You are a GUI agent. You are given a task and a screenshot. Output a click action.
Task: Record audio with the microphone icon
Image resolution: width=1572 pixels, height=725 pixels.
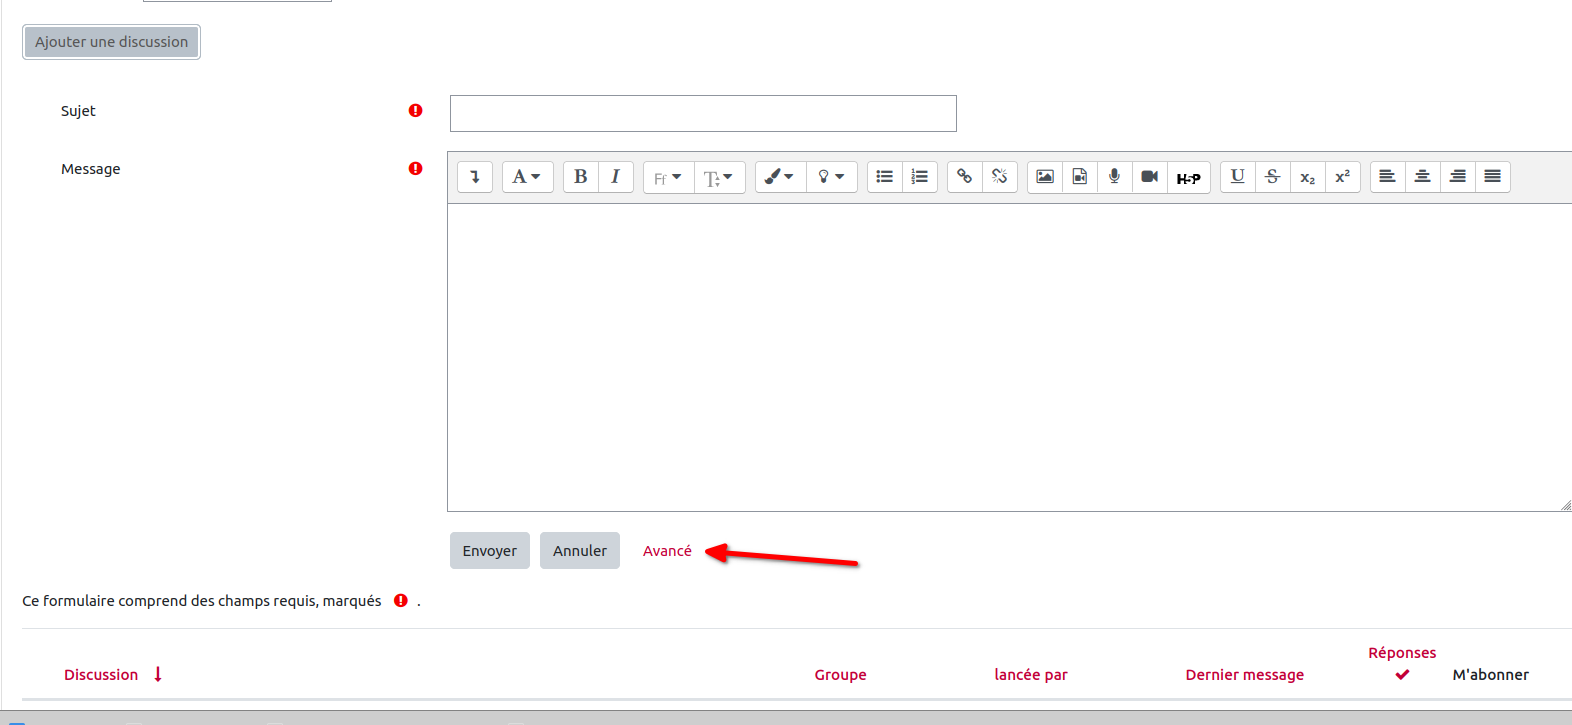pos(1114,177)
